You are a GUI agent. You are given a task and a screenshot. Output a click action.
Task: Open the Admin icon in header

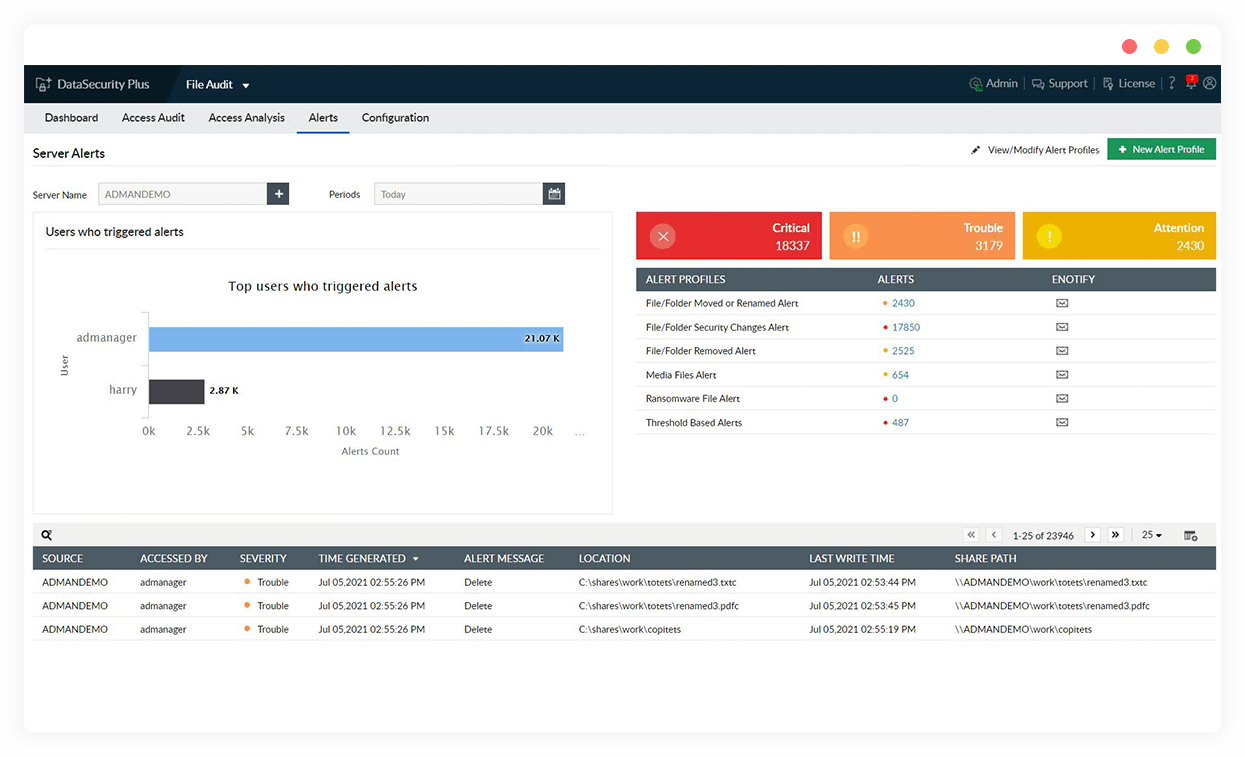pos(975,84)
